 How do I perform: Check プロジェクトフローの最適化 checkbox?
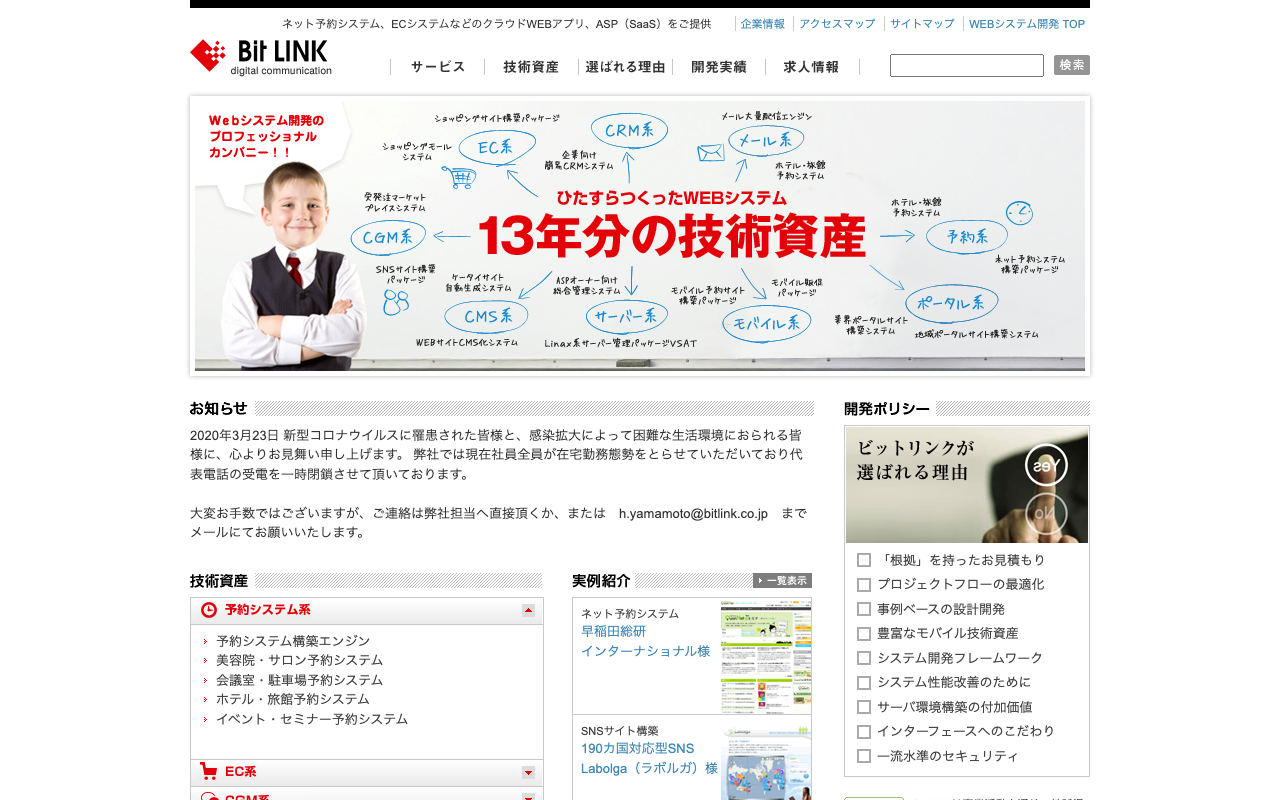(x=864, y=585)
